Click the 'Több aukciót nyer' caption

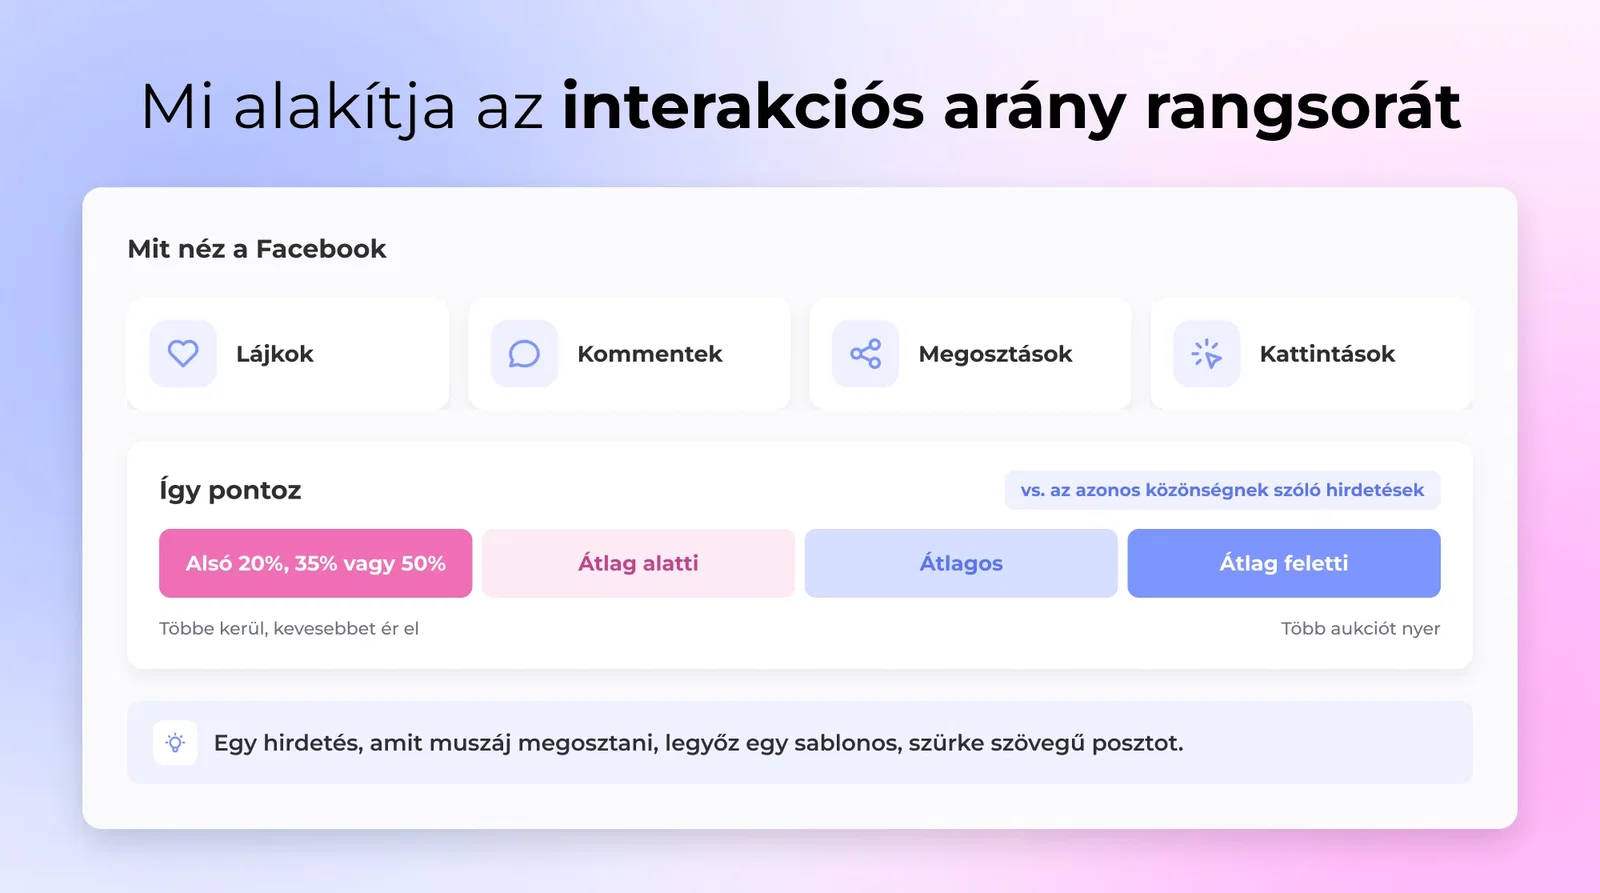(x=1361, y=628)
